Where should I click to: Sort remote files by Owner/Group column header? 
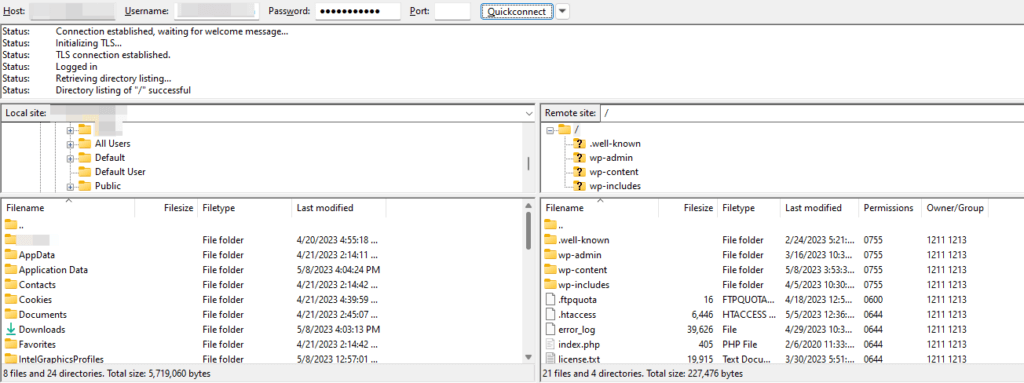(x=954, y=208)
